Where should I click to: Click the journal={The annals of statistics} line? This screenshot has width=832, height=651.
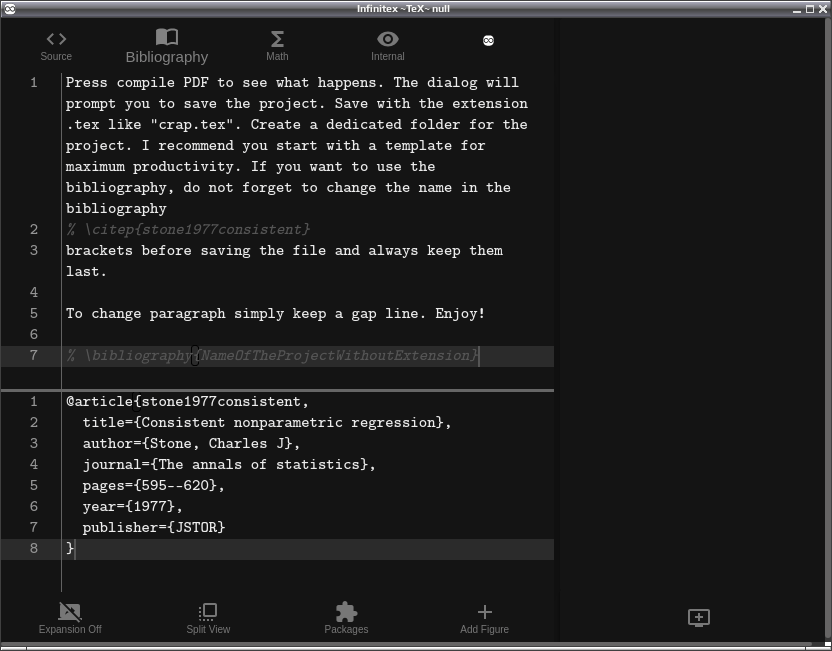point(229,465)
